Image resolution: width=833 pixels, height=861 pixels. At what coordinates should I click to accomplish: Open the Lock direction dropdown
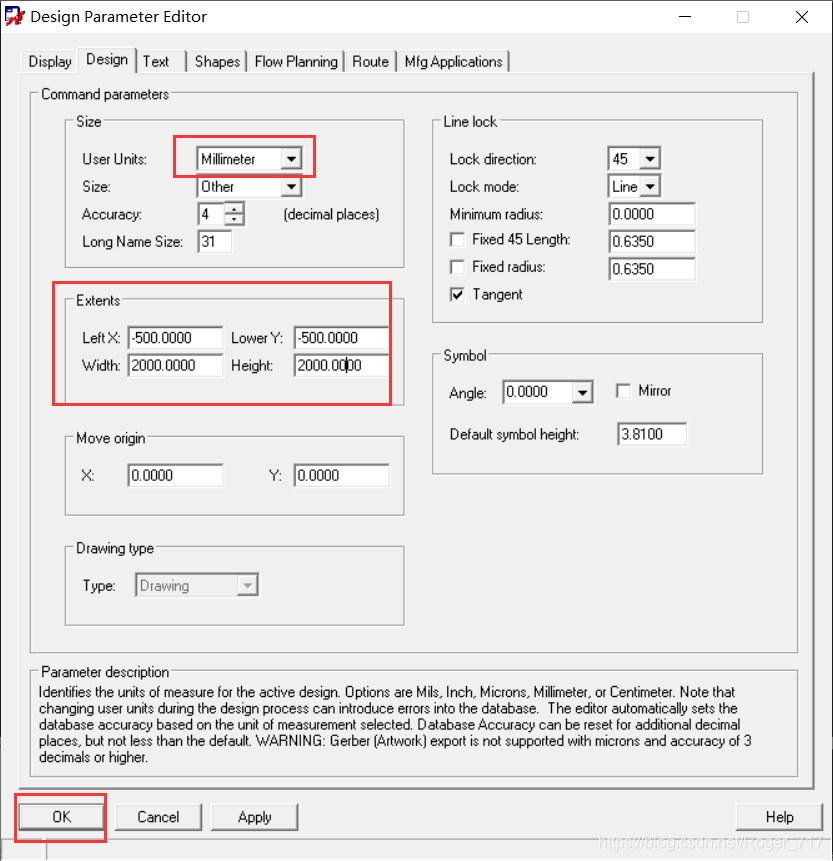pyautogui.click(x=649, y=159)
